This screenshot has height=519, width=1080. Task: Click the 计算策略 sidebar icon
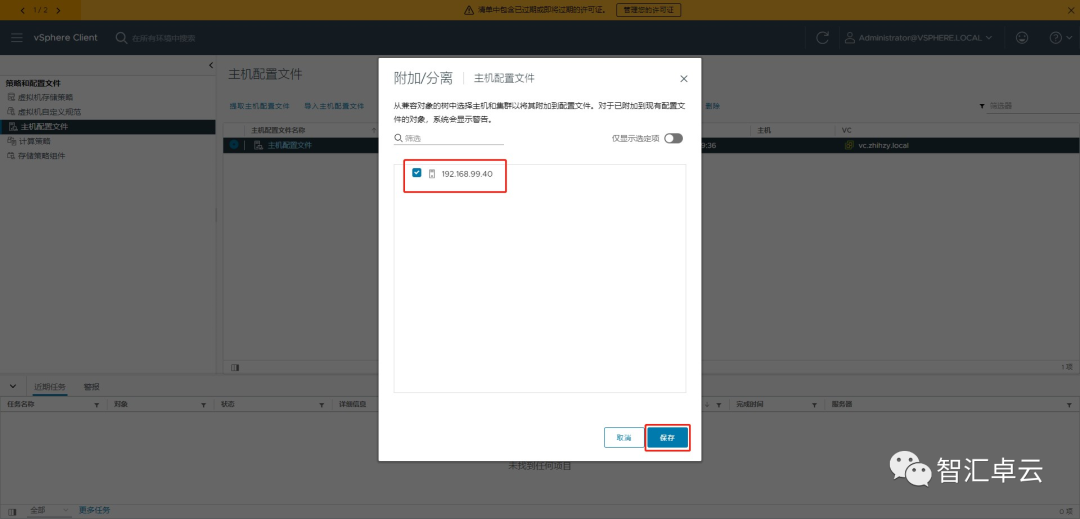tap(11, 141)
